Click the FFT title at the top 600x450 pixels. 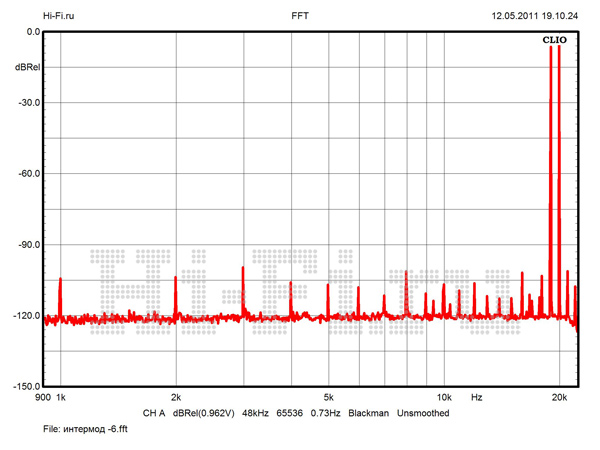click(x=299, y=16)
